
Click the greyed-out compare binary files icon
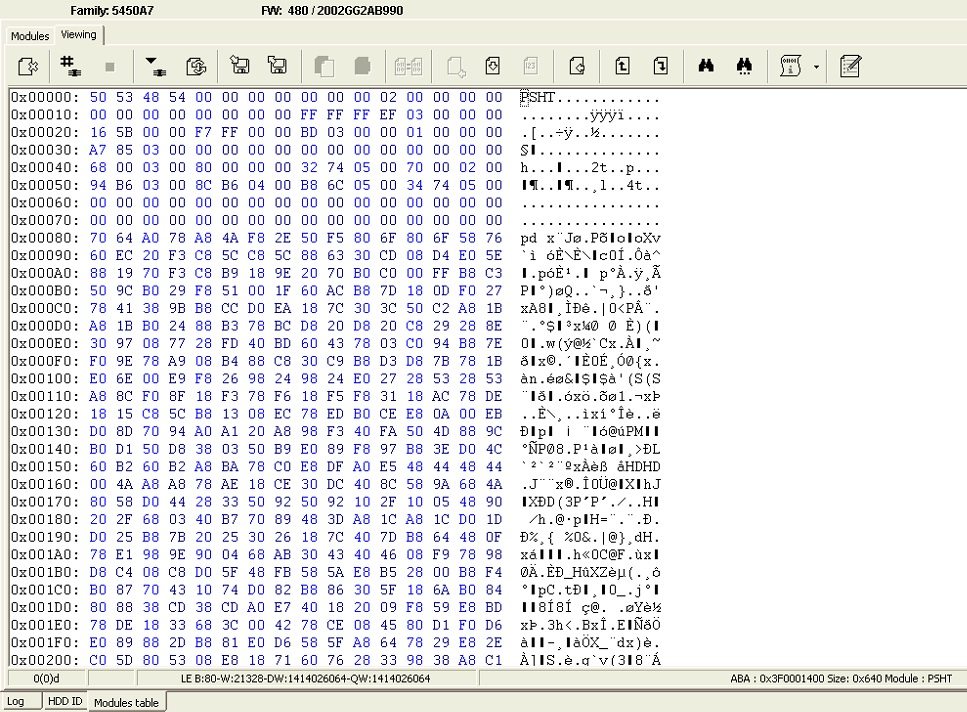408,66
